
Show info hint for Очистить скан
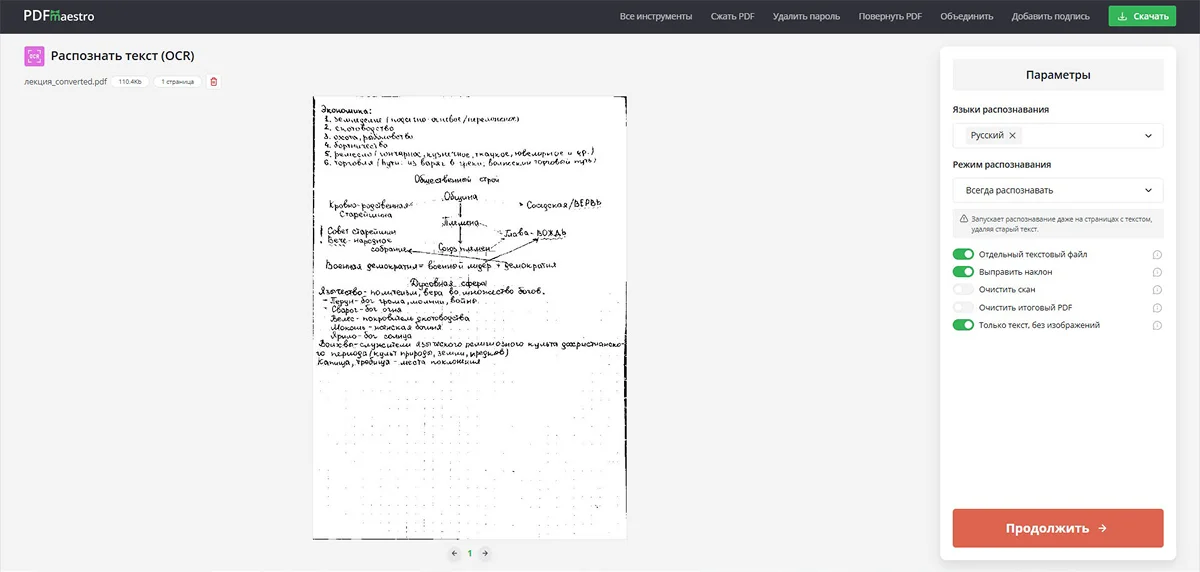1156,290
